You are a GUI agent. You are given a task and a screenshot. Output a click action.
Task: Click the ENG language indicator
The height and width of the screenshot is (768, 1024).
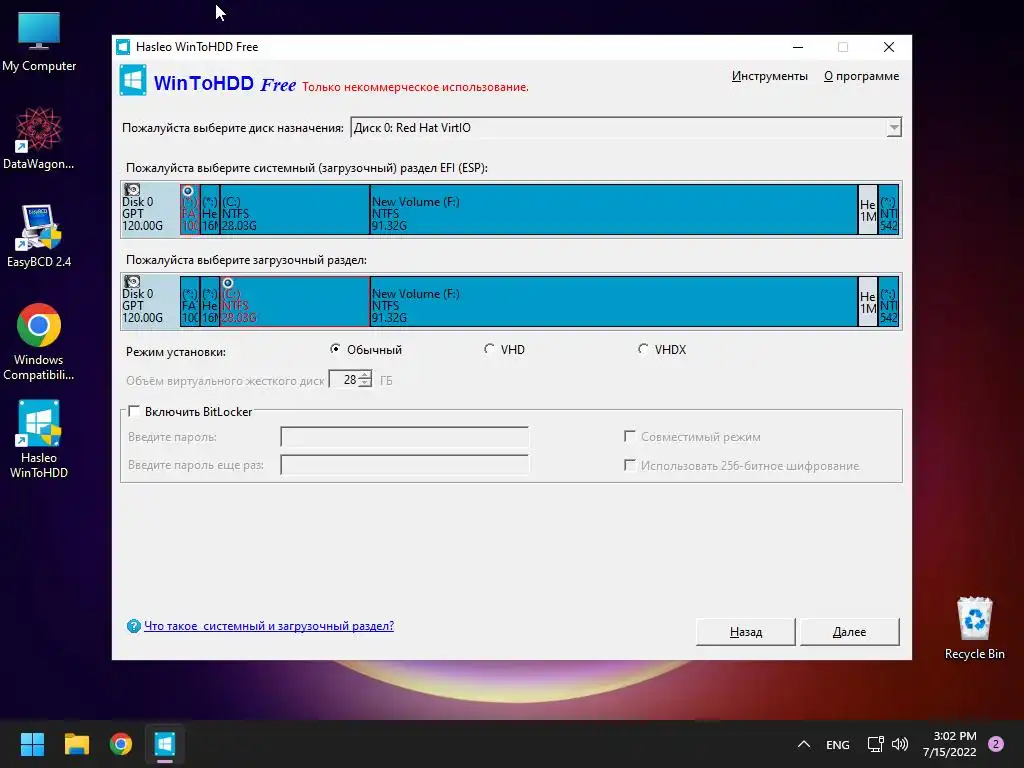838,744
